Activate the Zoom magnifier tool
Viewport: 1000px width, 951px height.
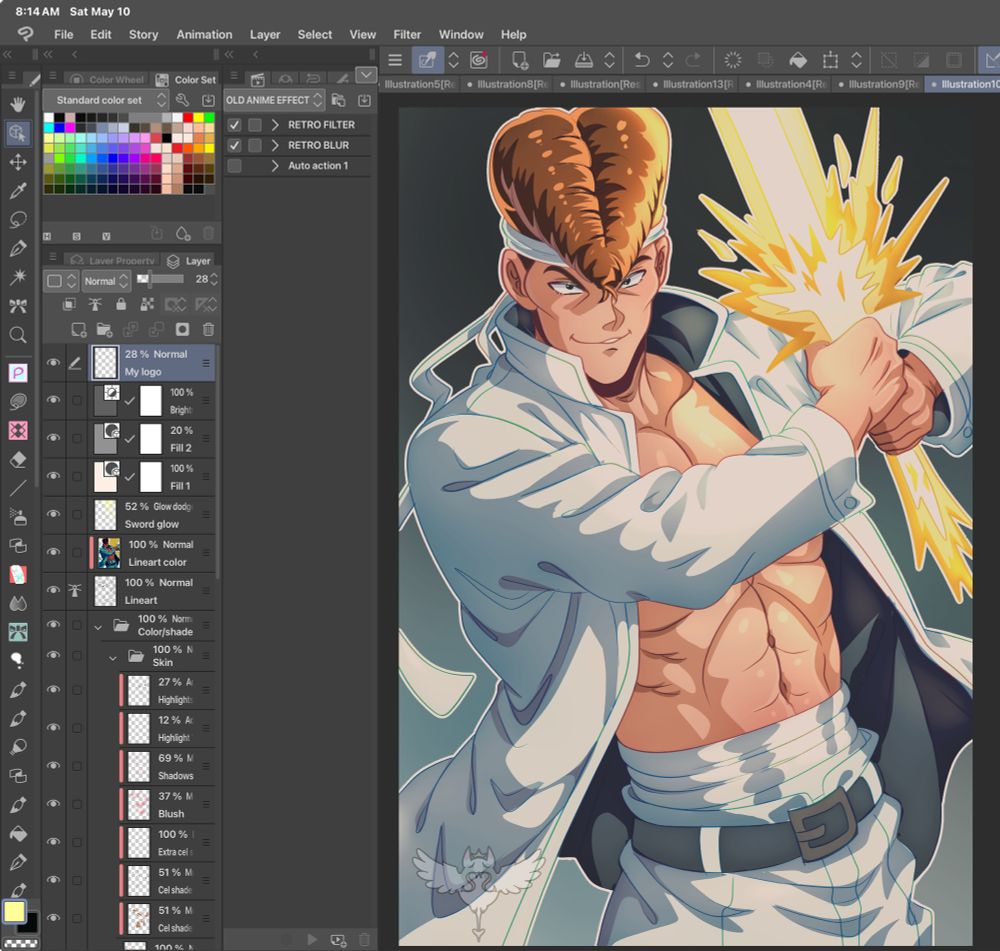(x=18, y=335)
